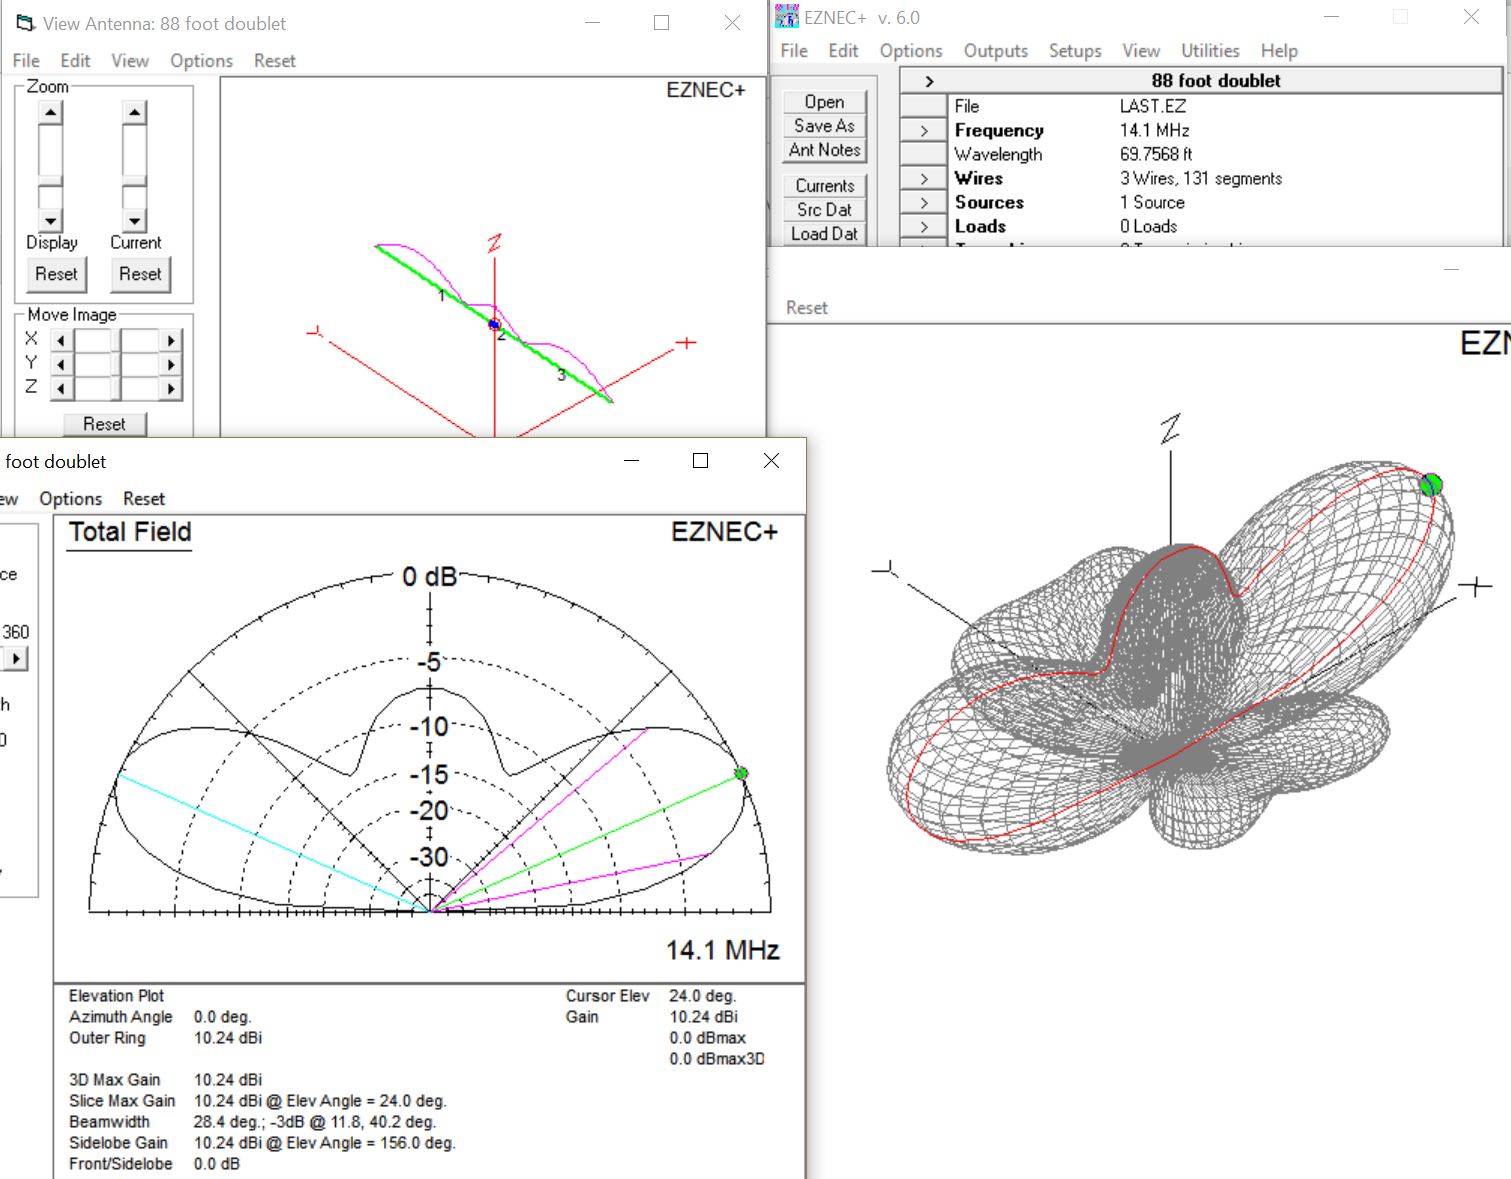Screen dimensions: 1511x1179
Task: Click the Display zoom scroll-down arrow
Action: 50,220
